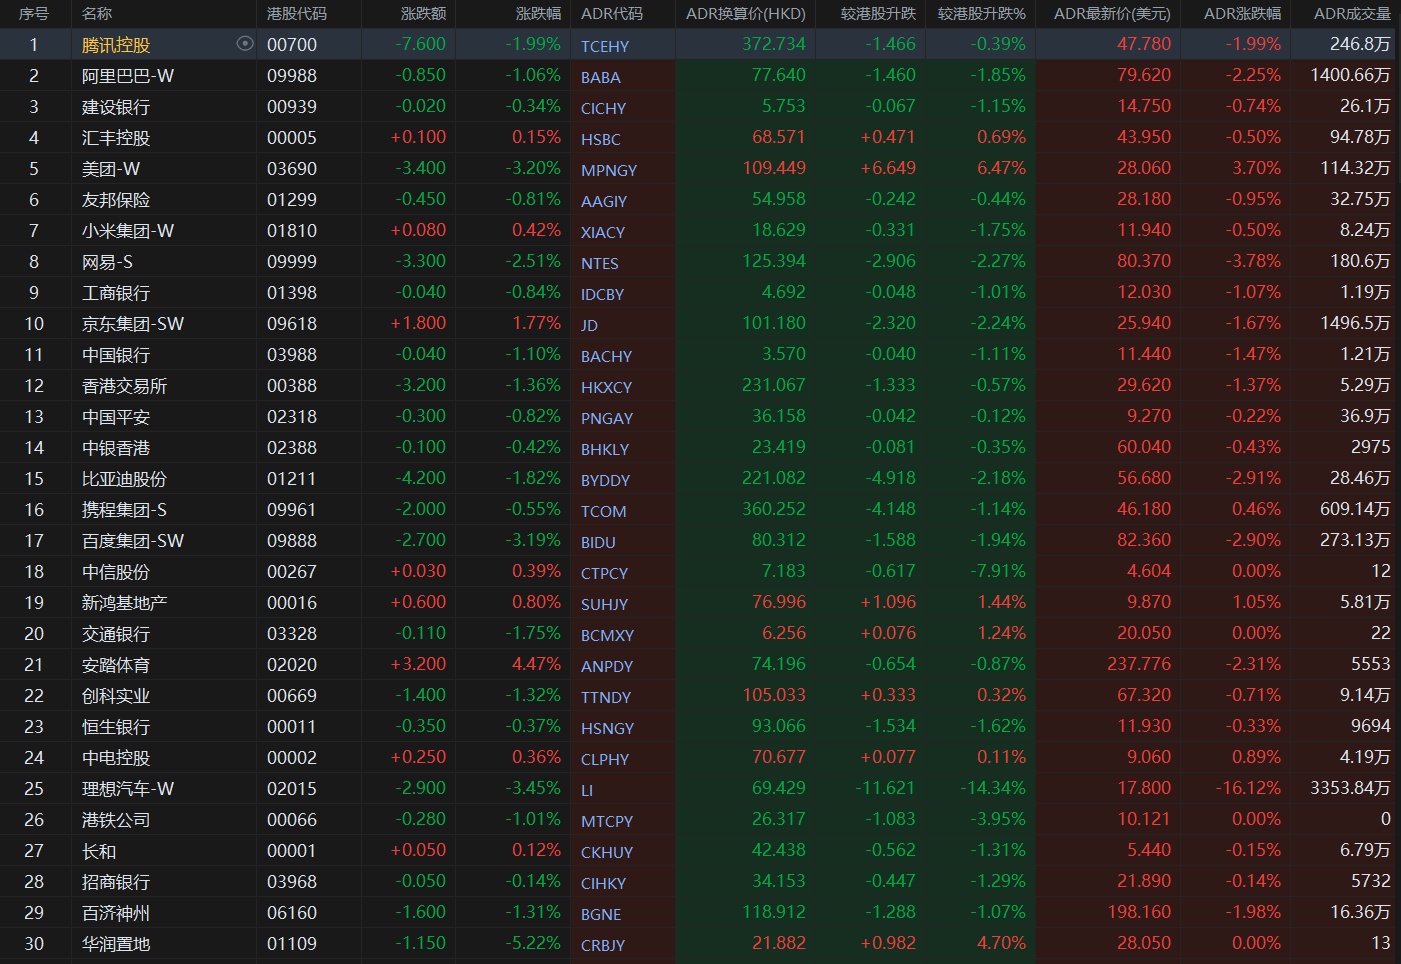Sort by ADR代码 column header
The image size is (1401, 964).
612,14
